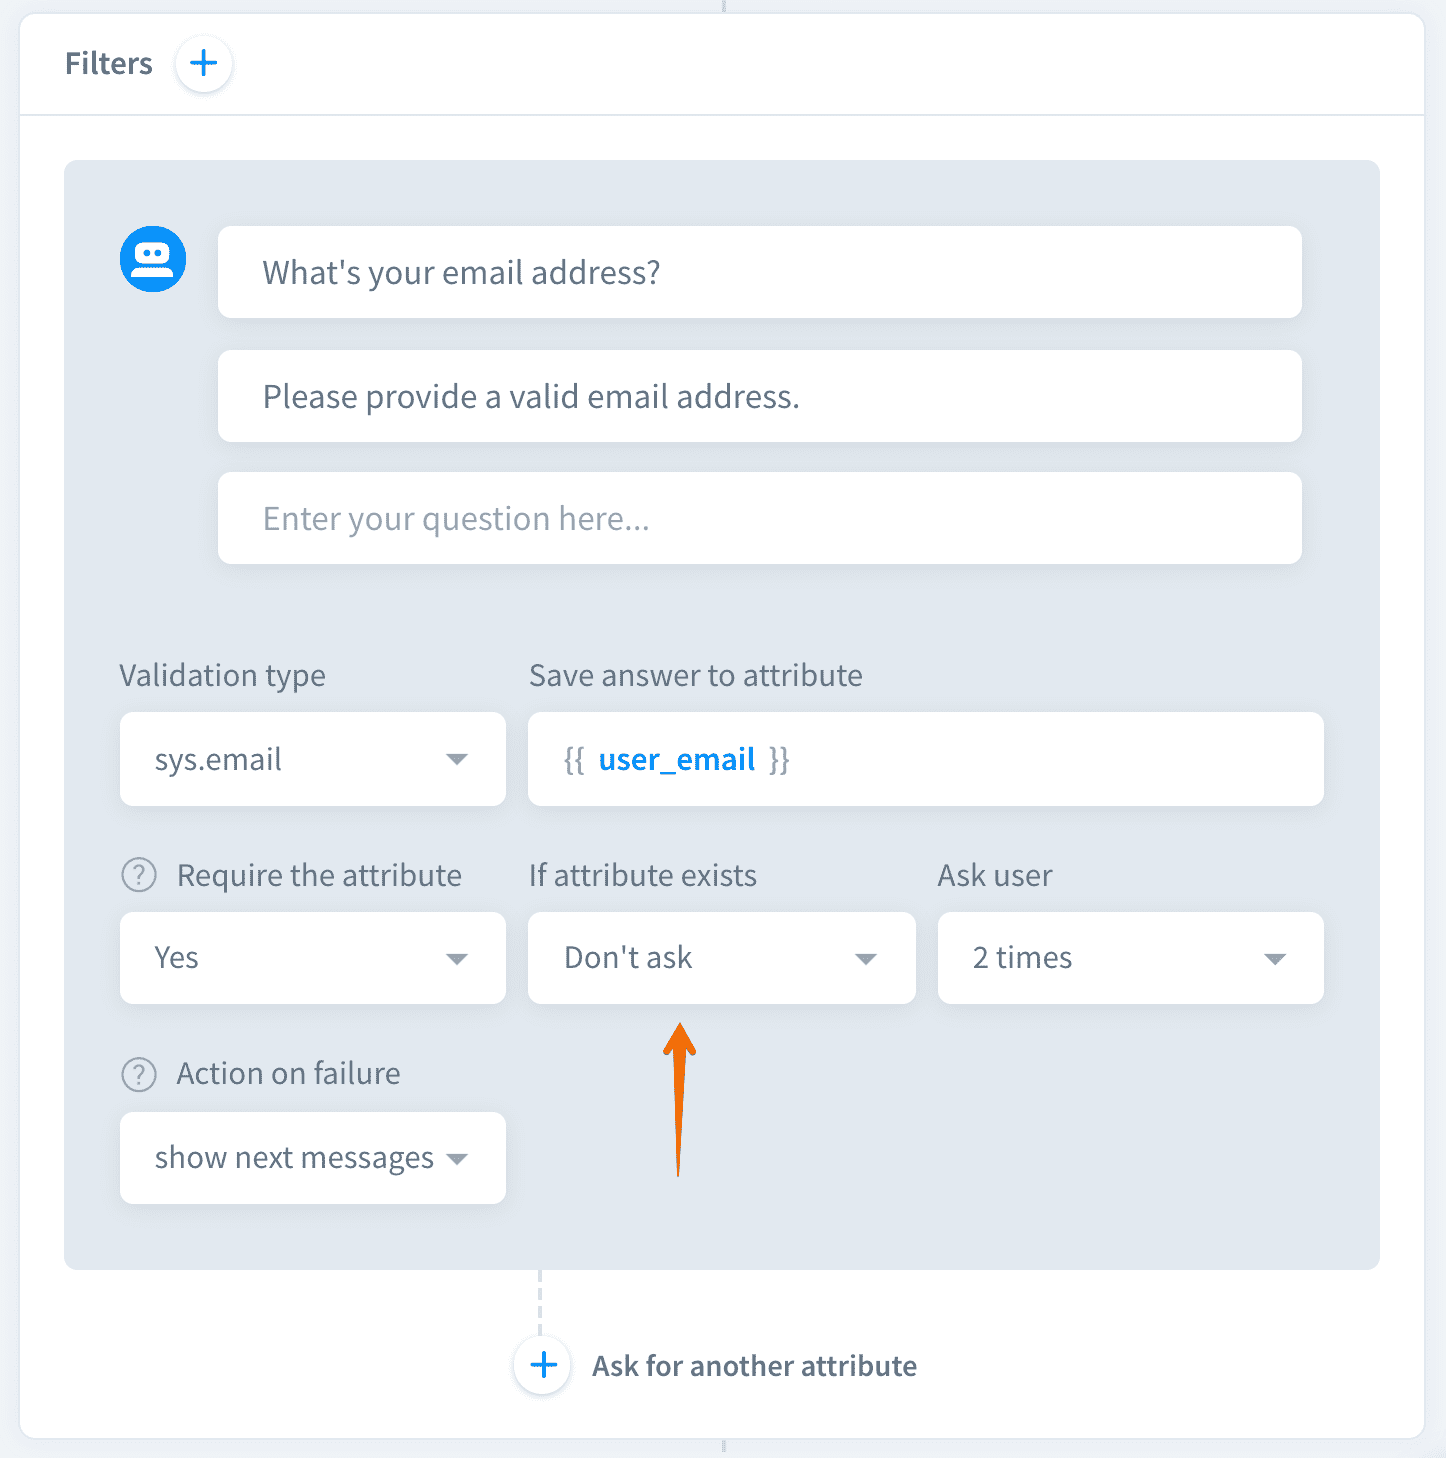
Task: Click the Filters heading label
Action: pos(109,64)
